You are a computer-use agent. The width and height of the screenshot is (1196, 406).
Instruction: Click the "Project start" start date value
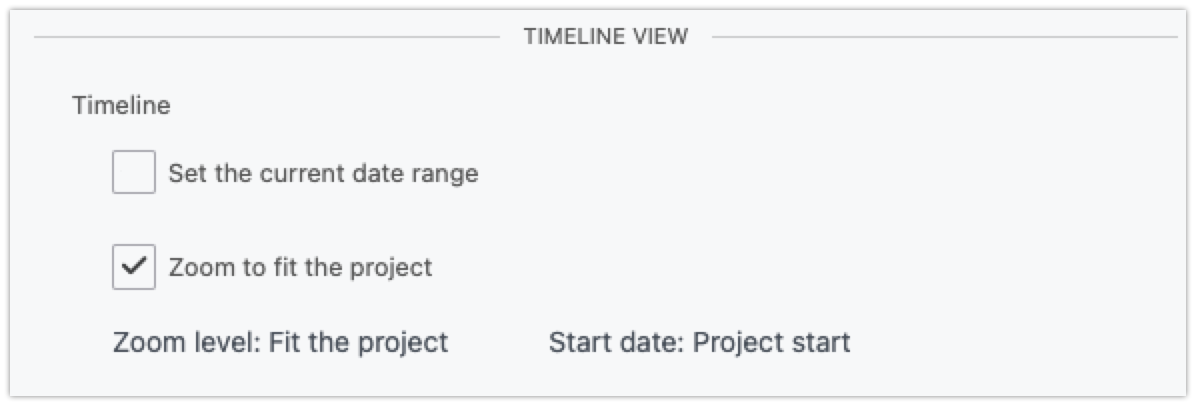771,343
